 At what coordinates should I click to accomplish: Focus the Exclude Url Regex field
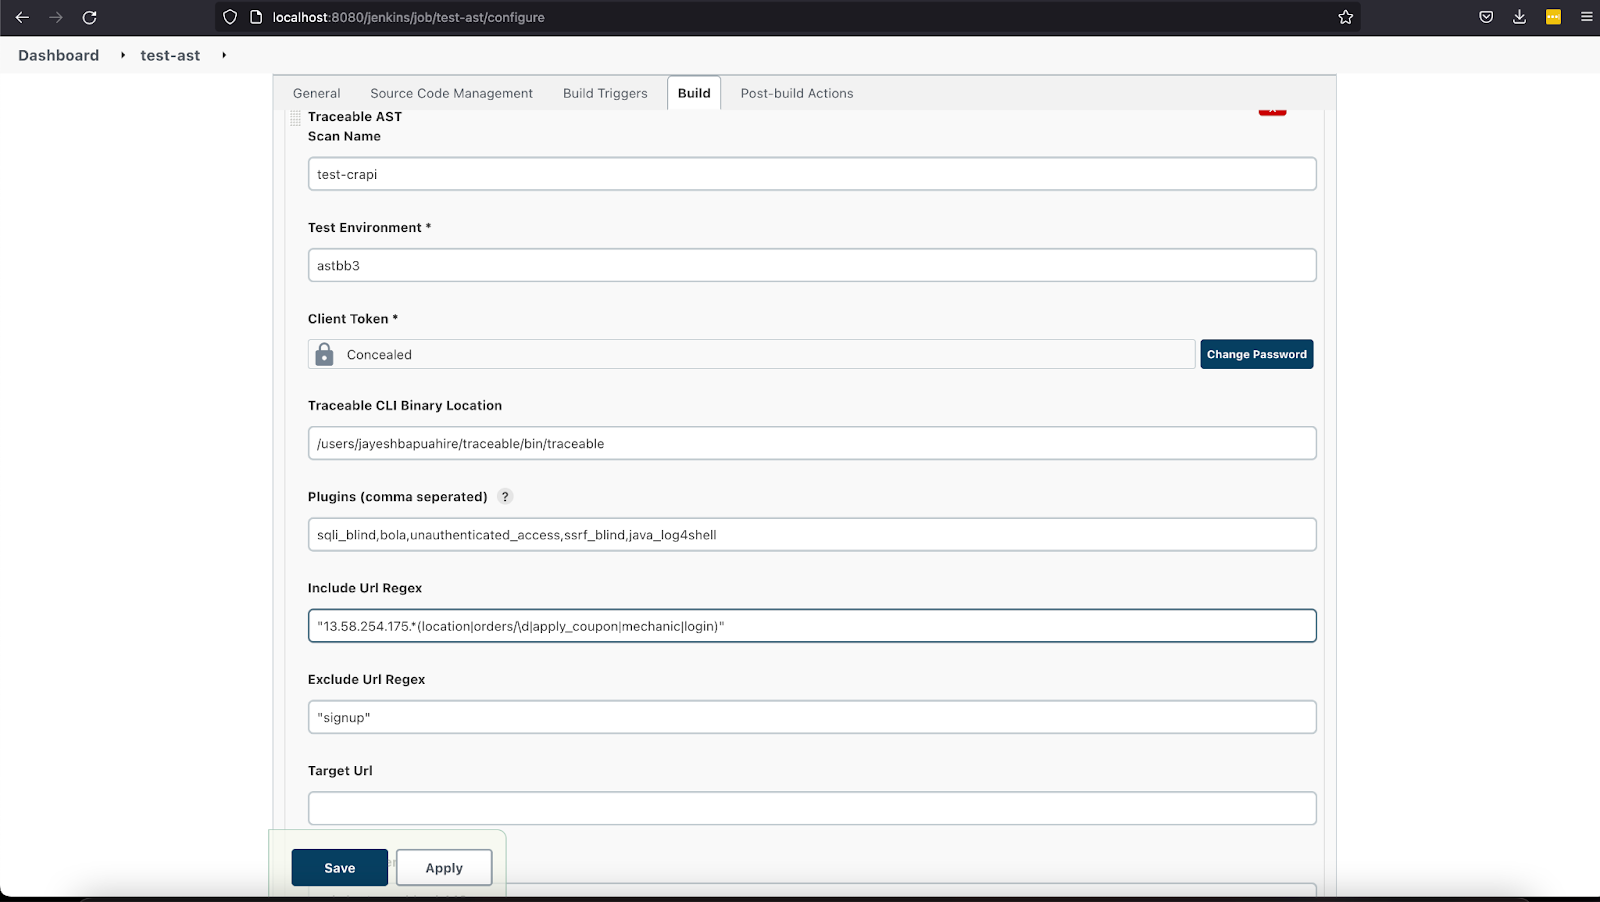tap(812, 717)
